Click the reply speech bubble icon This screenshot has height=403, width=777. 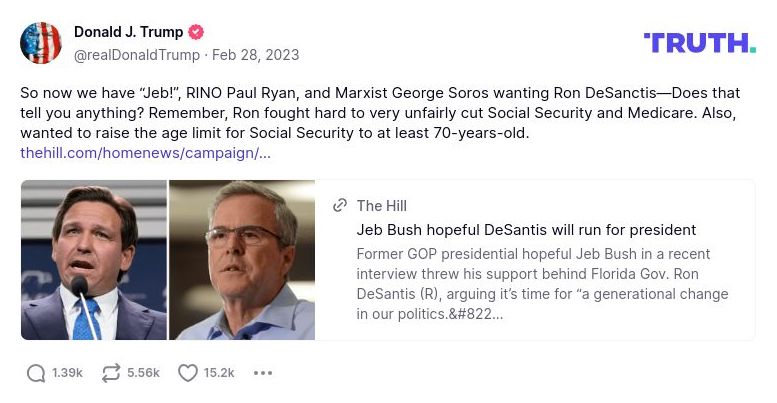[36, 373]
